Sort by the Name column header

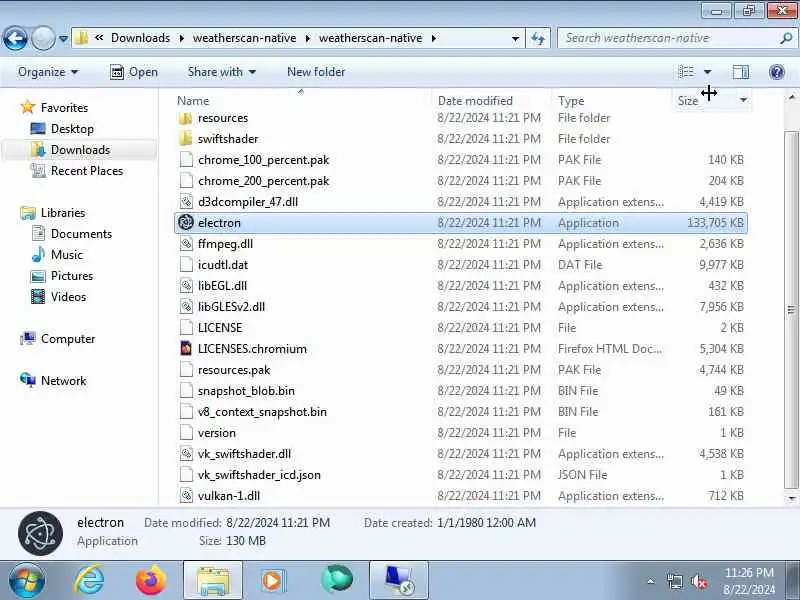click(x=193, y=101)
